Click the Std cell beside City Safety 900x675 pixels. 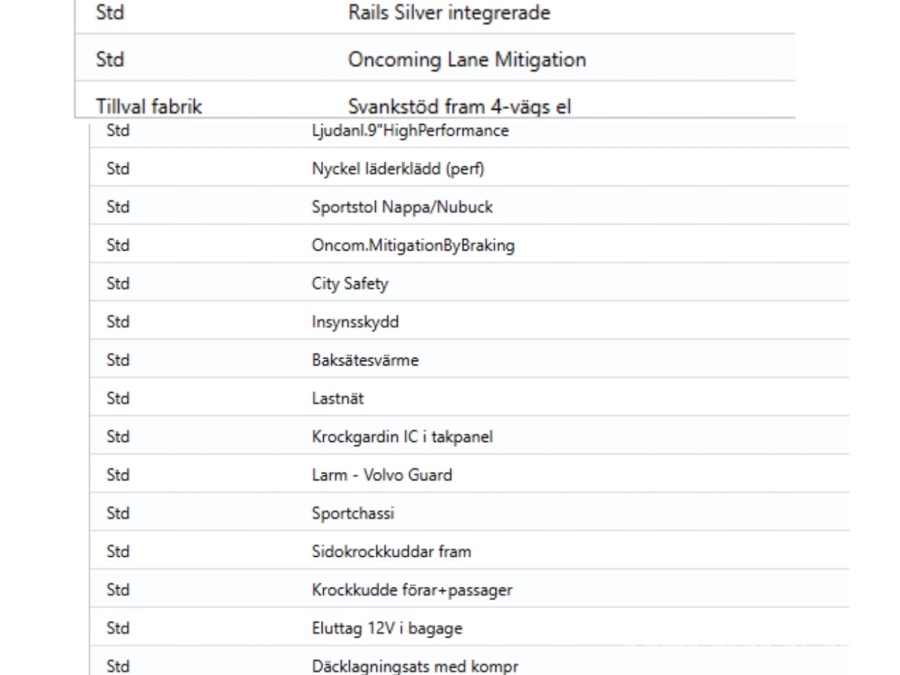(x=118, y=284)
